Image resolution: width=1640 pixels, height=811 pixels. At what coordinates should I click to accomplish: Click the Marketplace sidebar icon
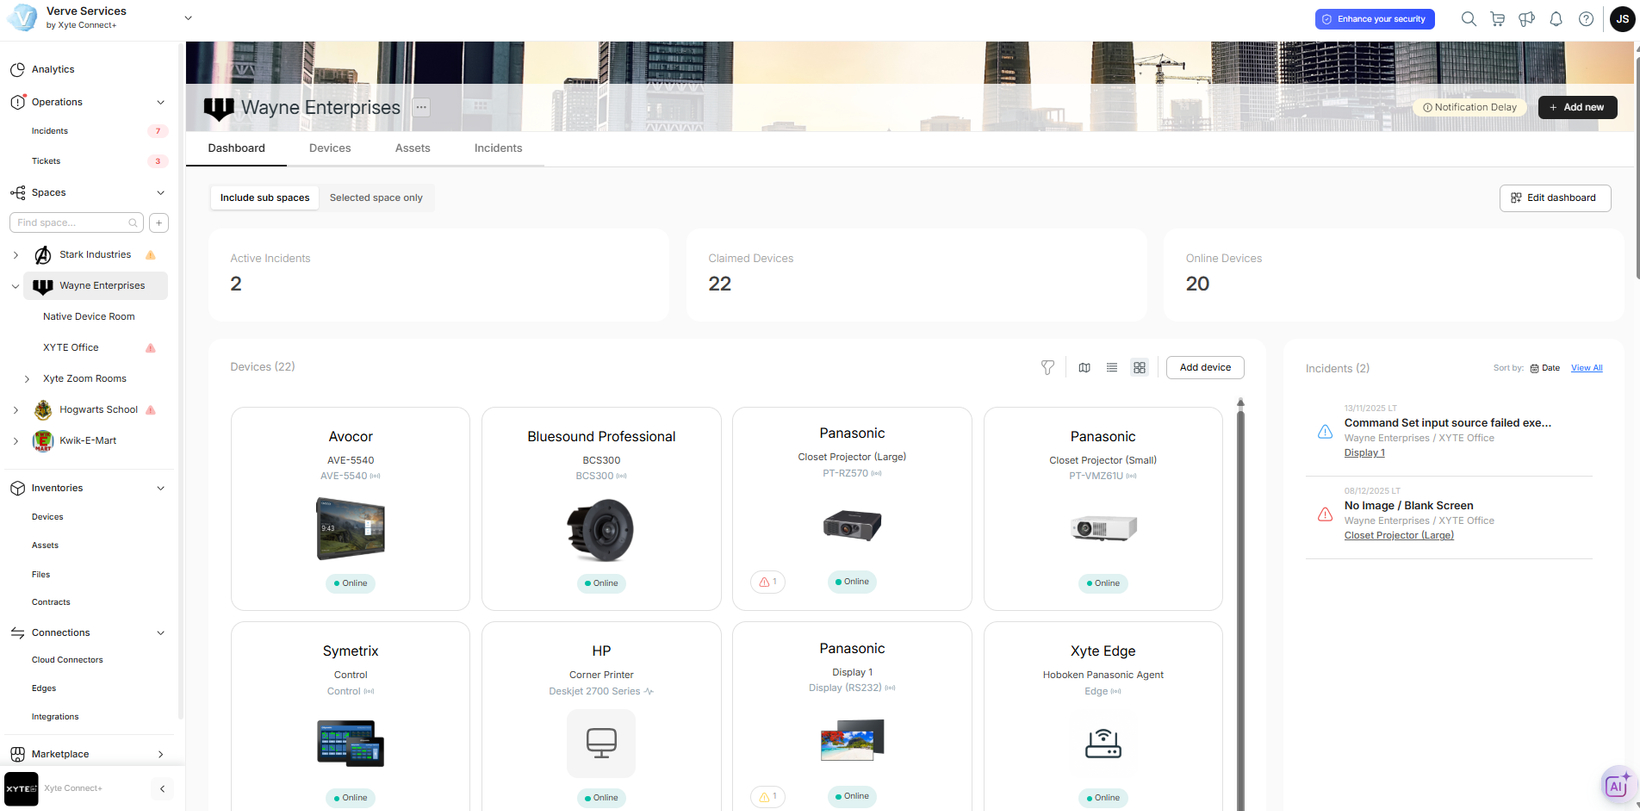coord(17,754)
